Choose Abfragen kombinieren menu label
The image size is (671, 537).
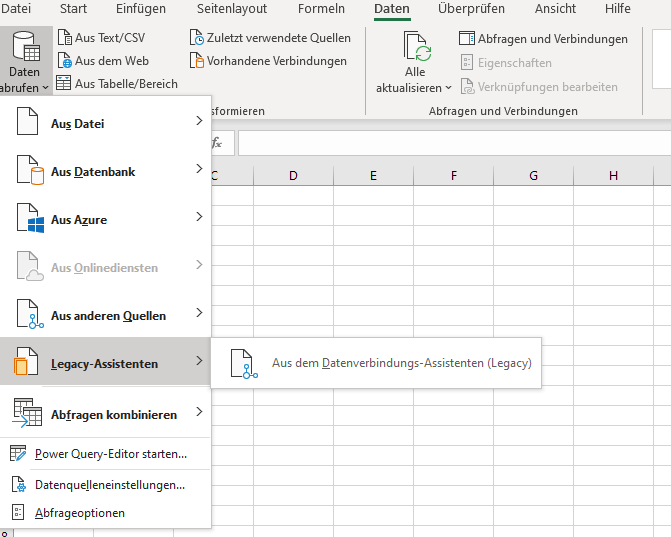tap(114, 415)
